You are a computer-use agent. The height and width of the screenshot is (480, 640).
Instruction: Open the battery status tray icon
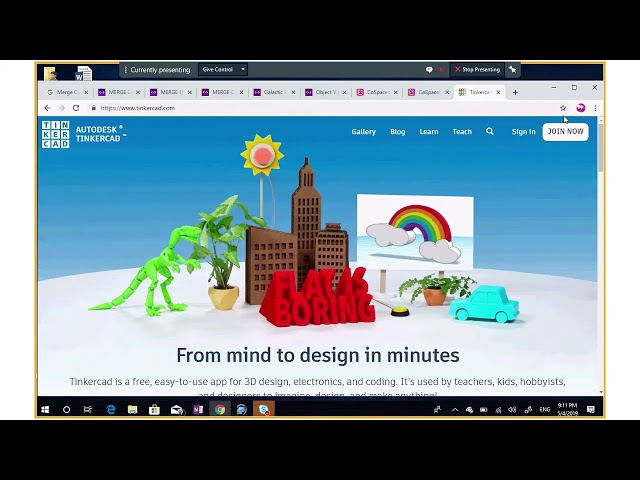pyautogui.click(x=484, y=410)
